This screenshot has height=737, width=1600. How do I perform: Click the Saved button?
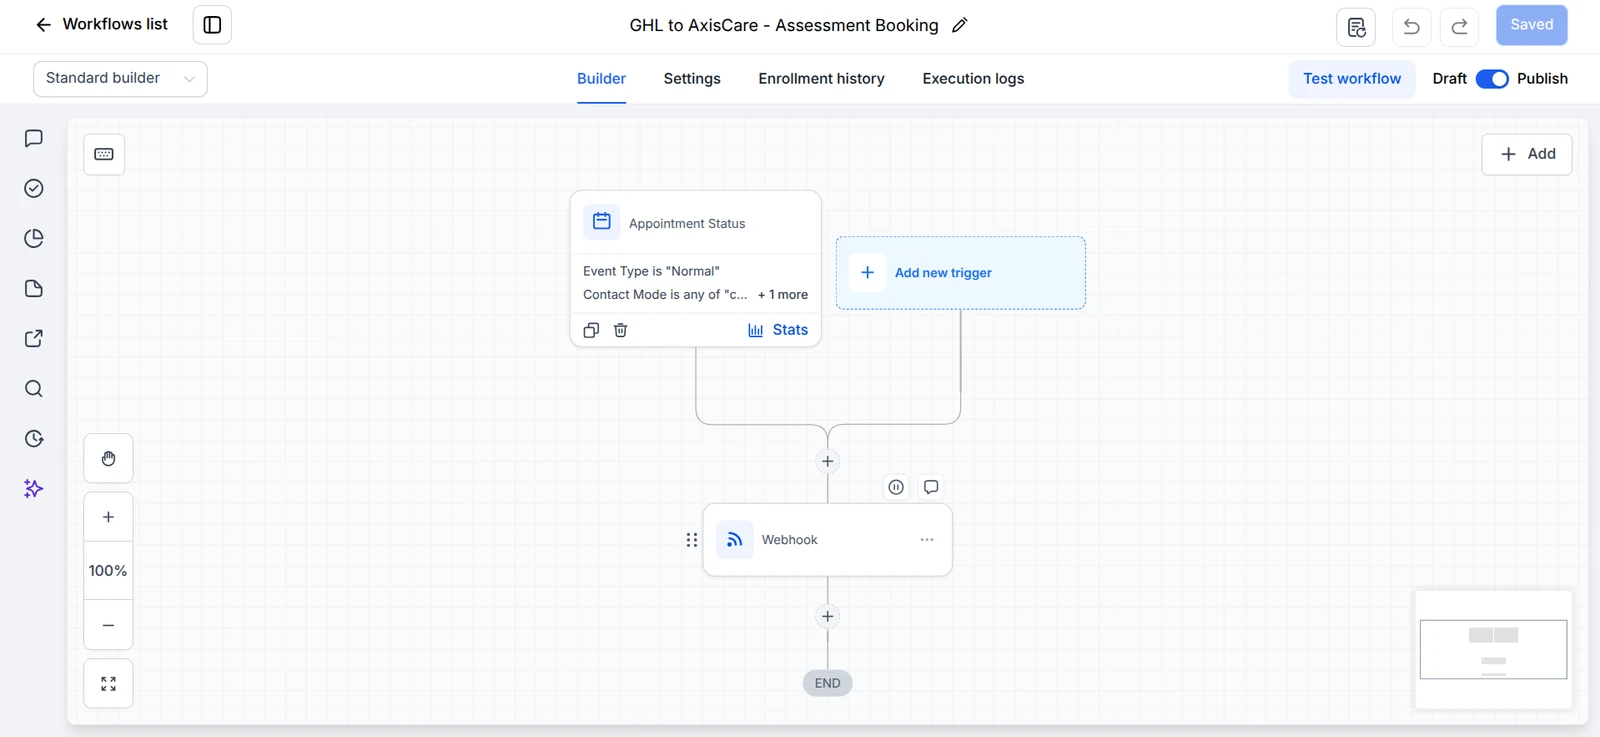(x=1531, y=25)
